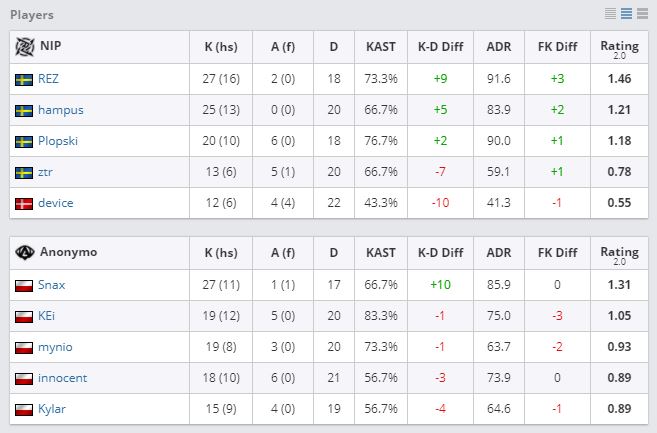
Task: Open the Anonymo team page link
Action: pos(68,252)
